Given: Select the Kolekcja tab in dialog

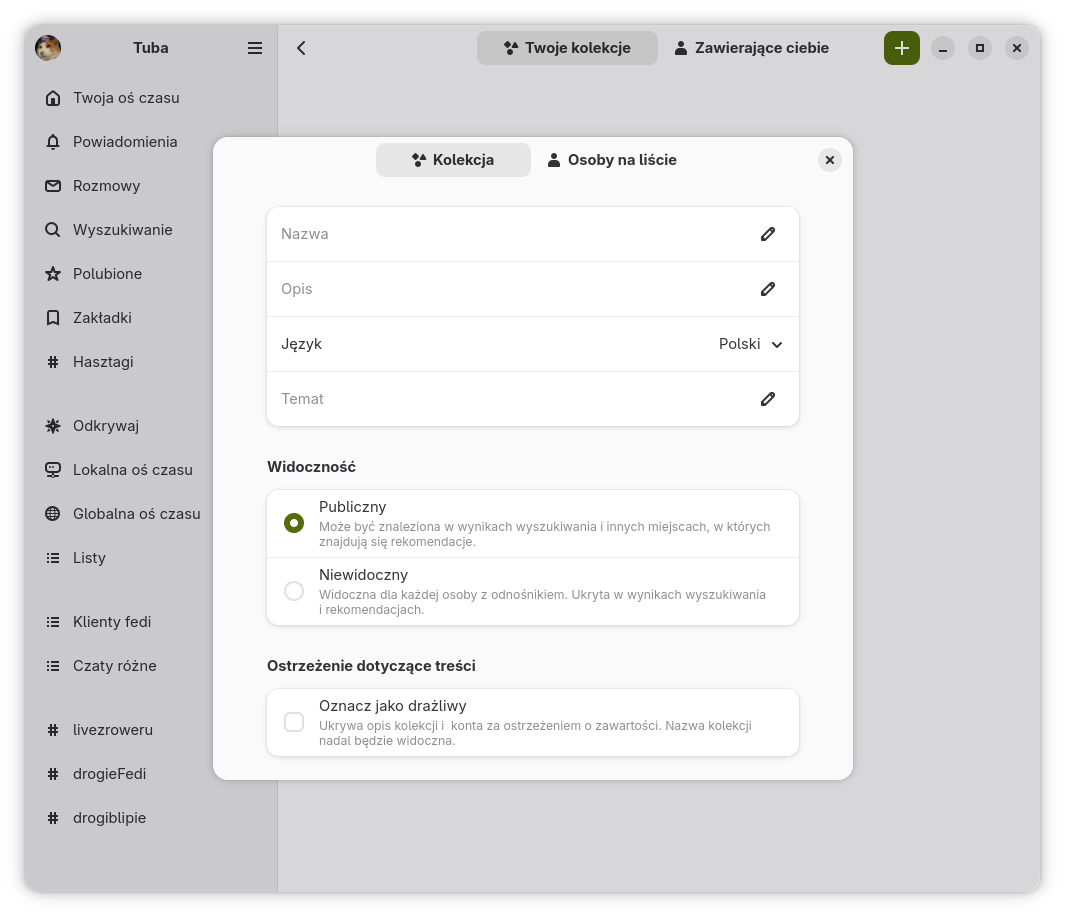Looking at the screenshot, I should click(453, 160).
